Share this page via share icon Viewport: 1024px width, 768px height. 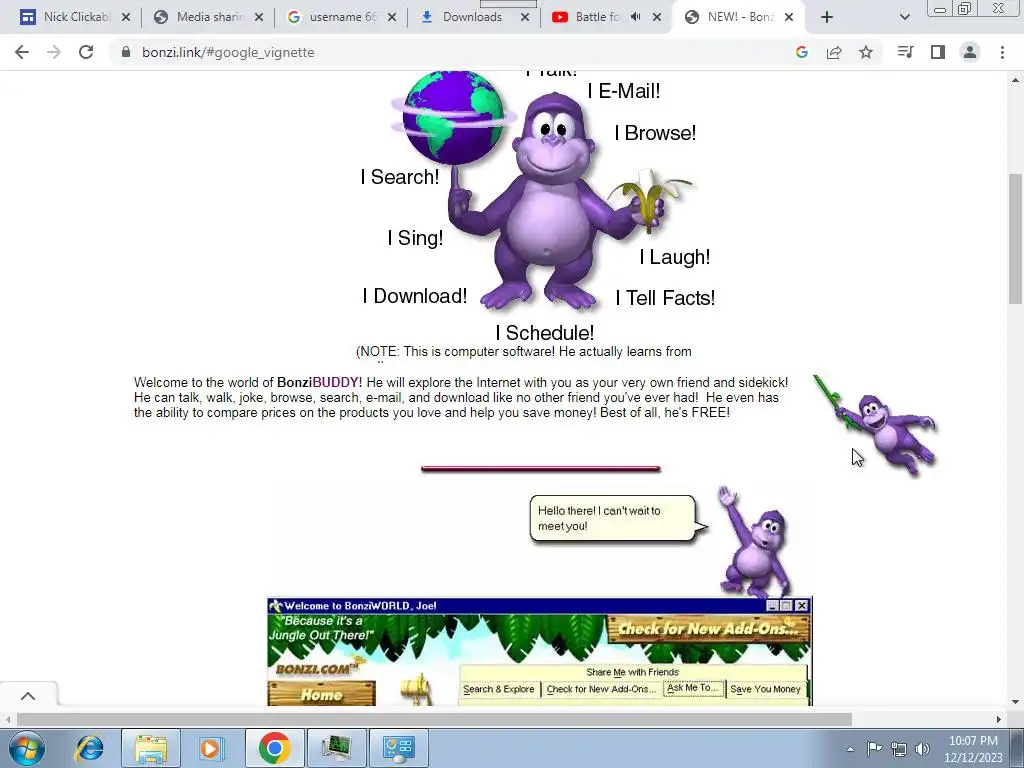[834, 52]
